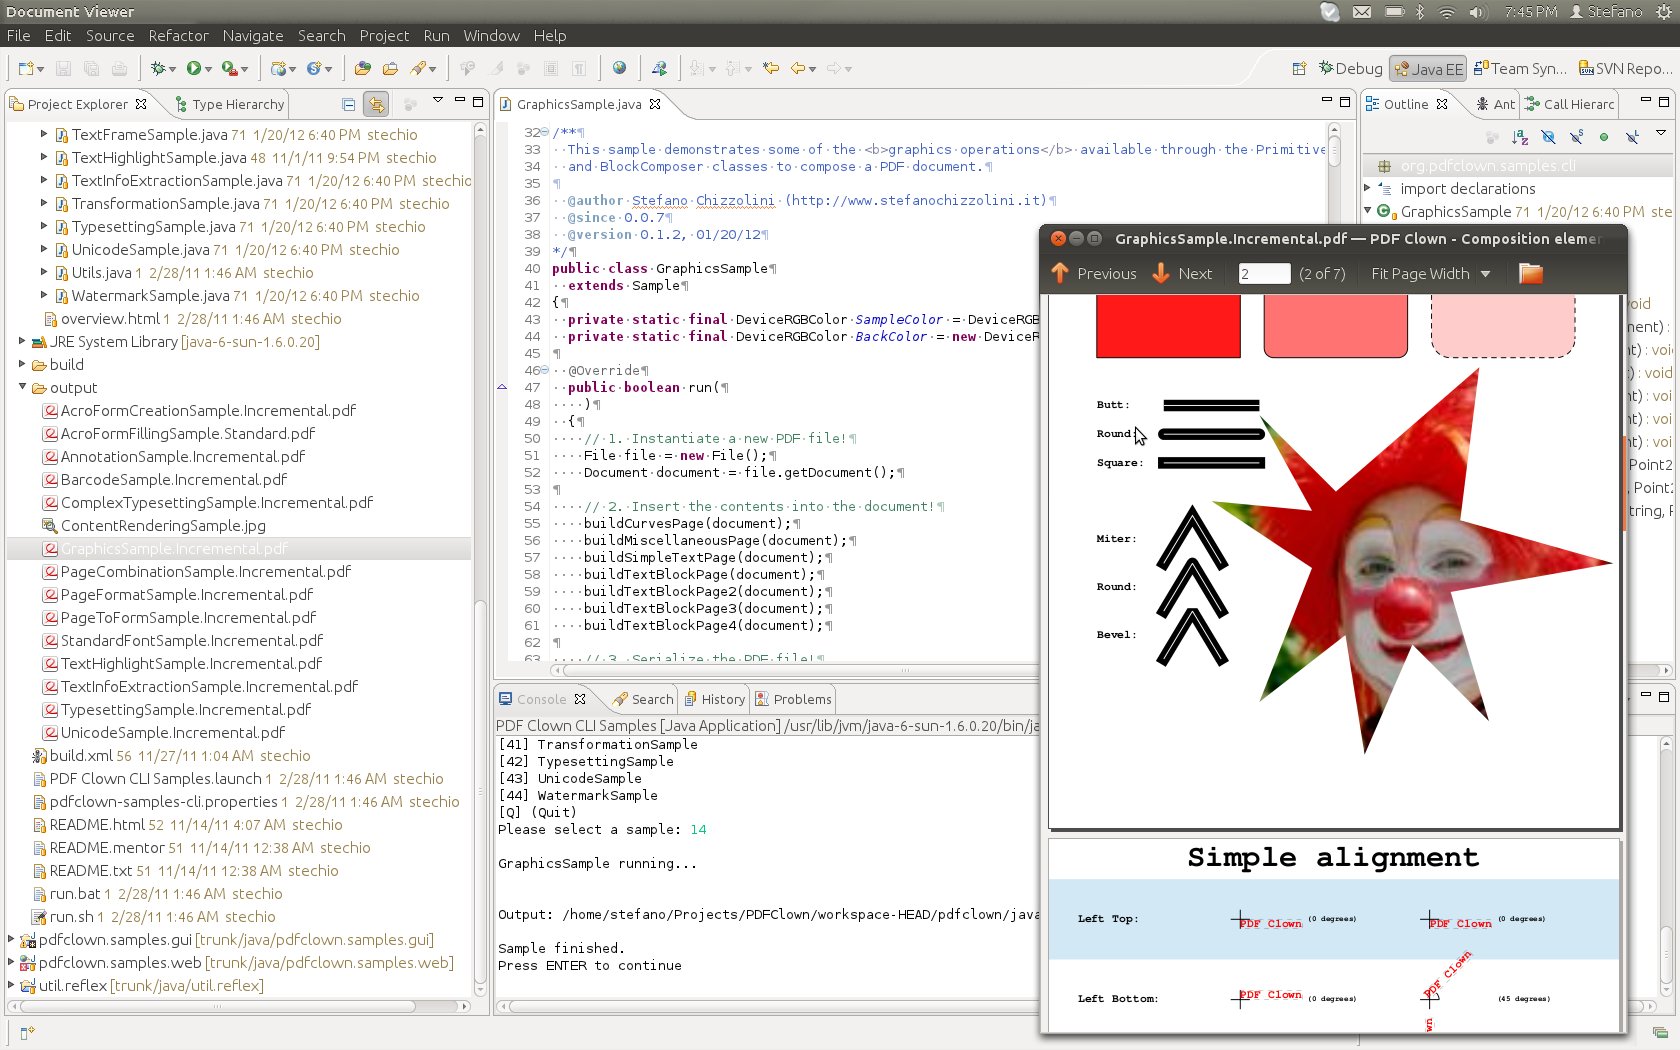Click the green Run button in toolbar
Image resolution: width=1680 pixels, height=1050 pixels.
[193, 68]
